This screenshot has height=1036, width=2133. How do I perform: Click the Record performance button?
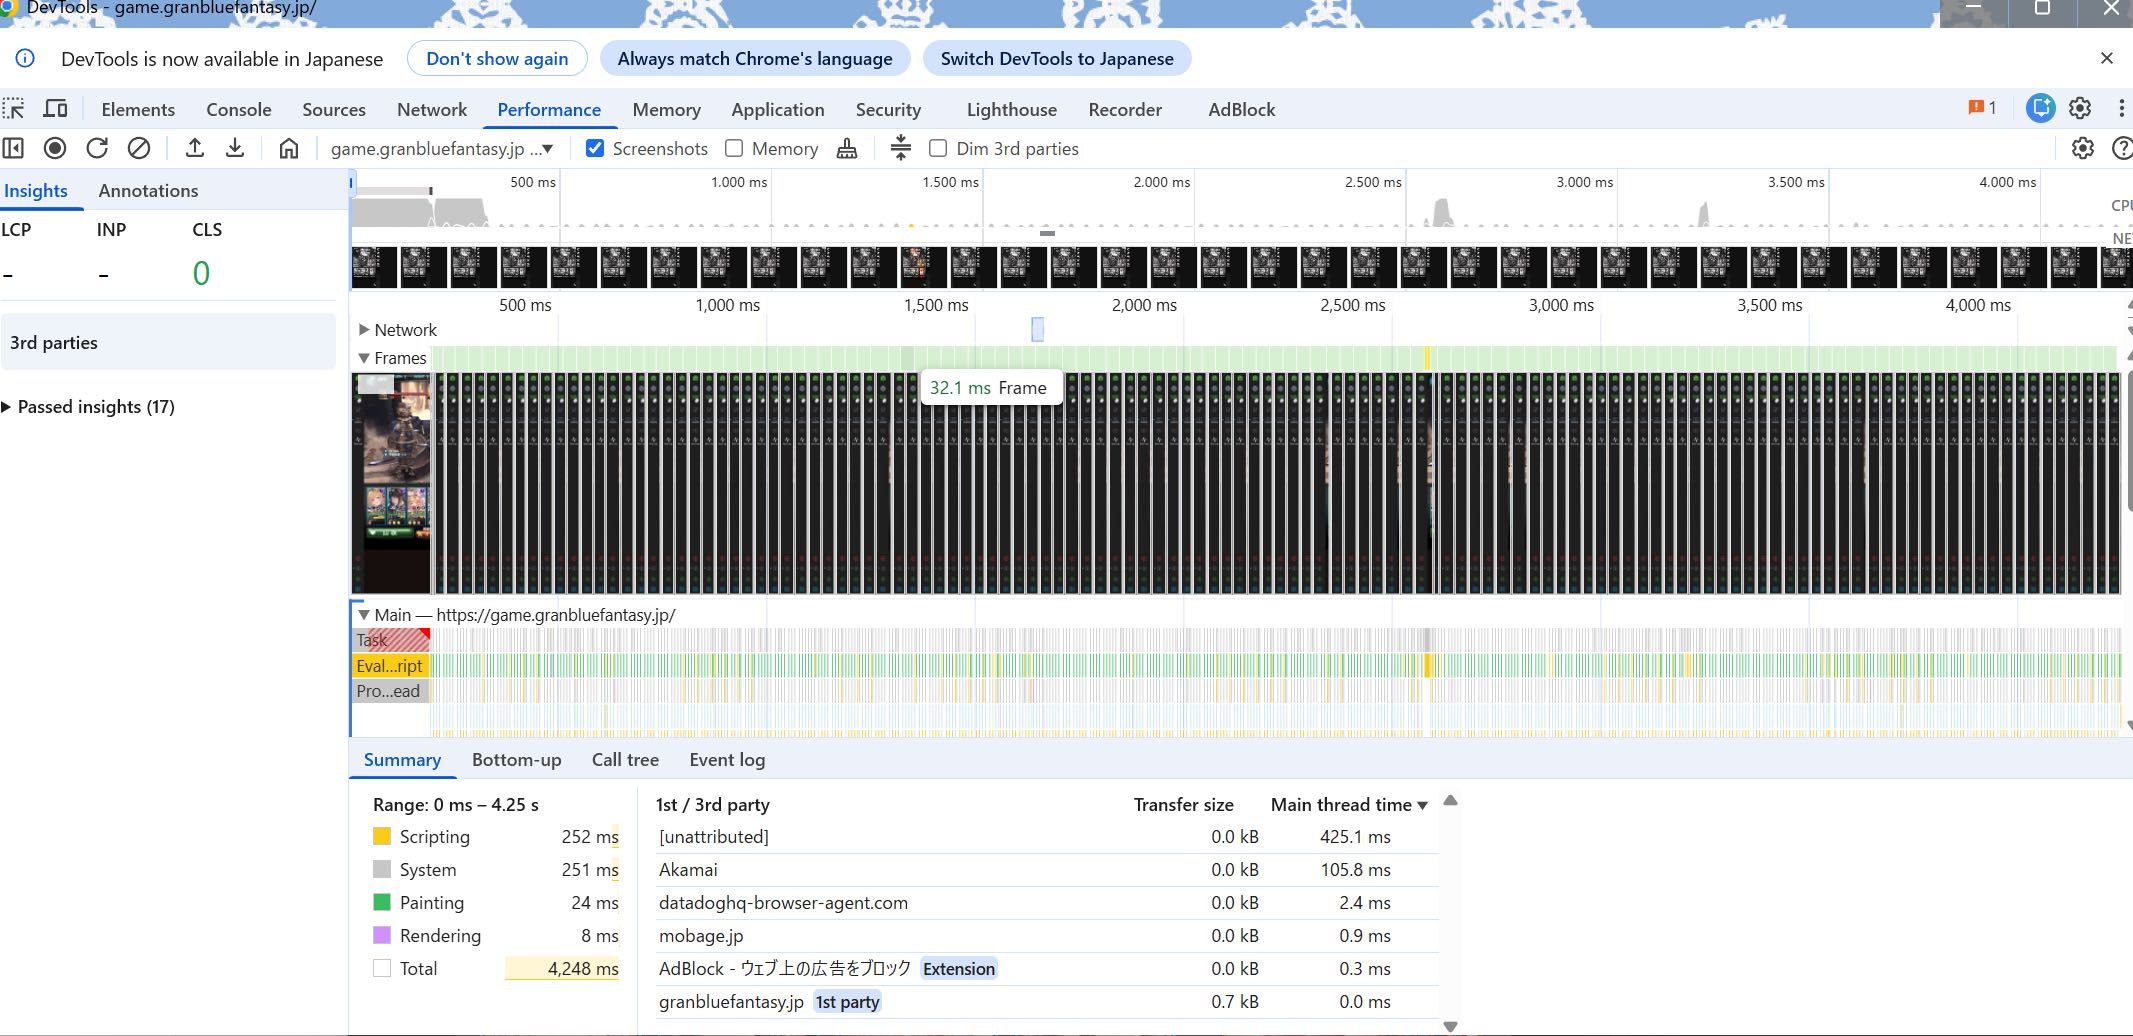[55, 148]
